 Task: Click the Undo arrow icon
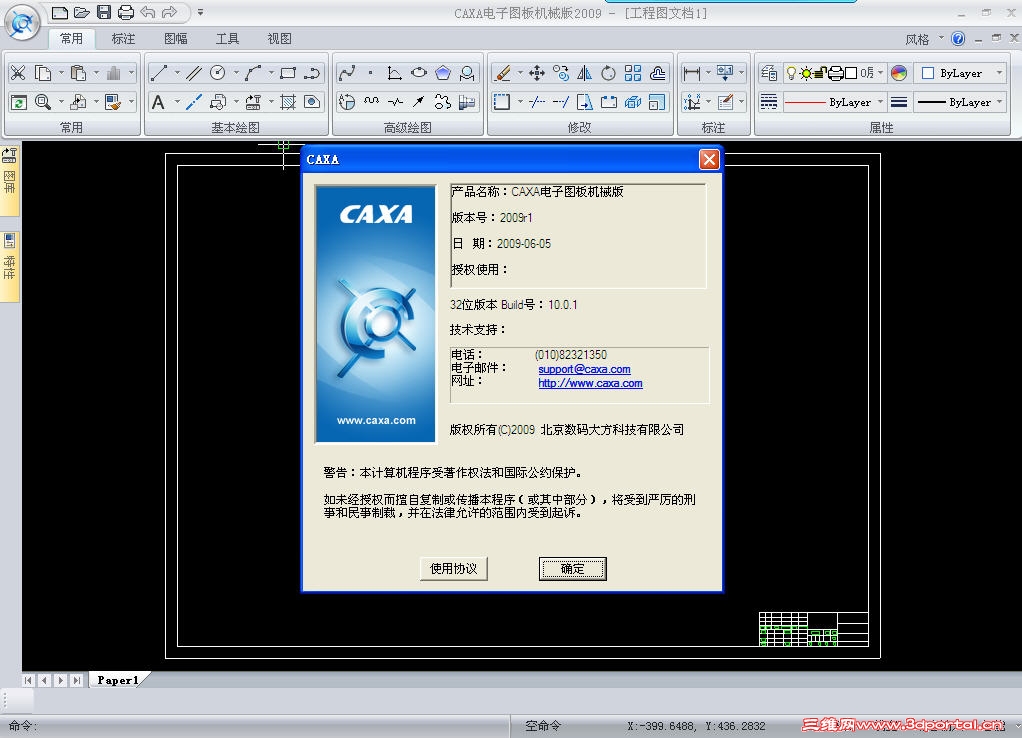[x=148, y=12]
